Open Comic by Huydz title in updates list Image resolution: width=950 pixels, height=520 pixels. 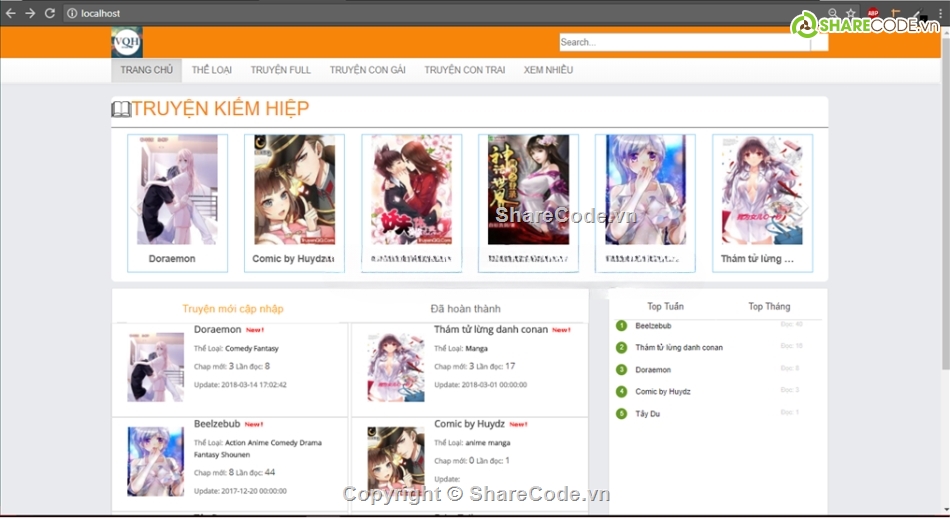[x=470, y=424]
